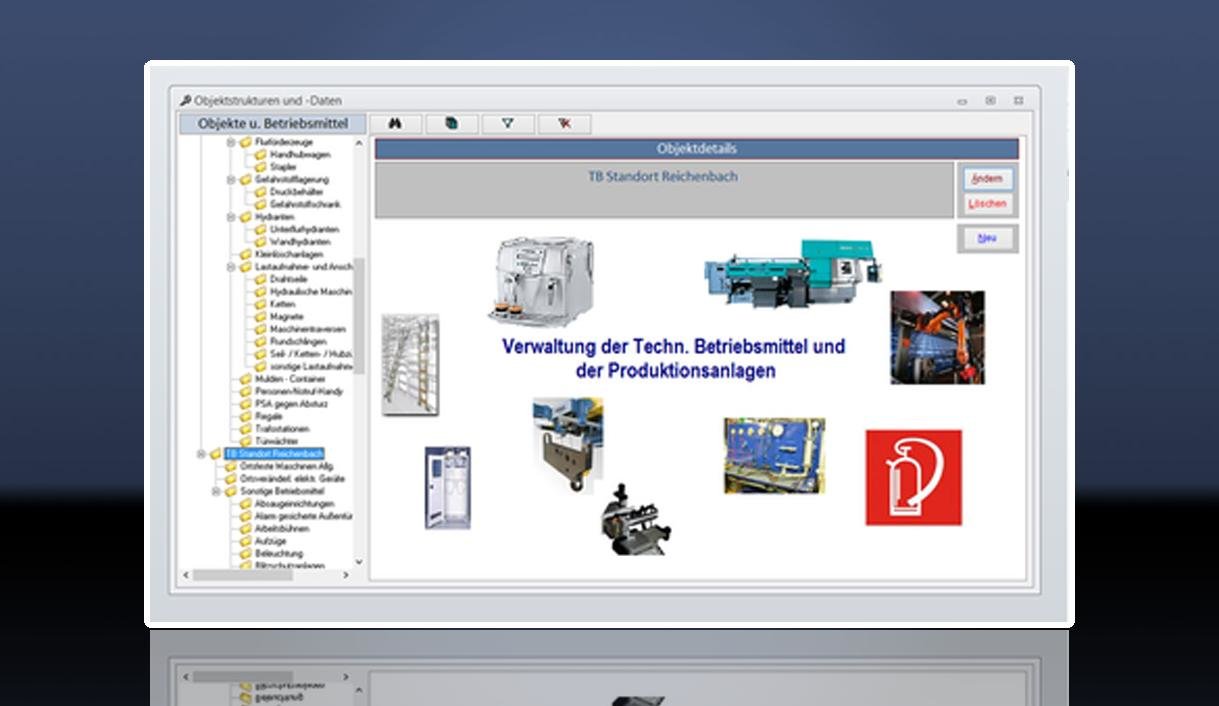Click the tree's scroll-down arrow
The height and width of the screenshot is (706, 1219).
(359, 562)
